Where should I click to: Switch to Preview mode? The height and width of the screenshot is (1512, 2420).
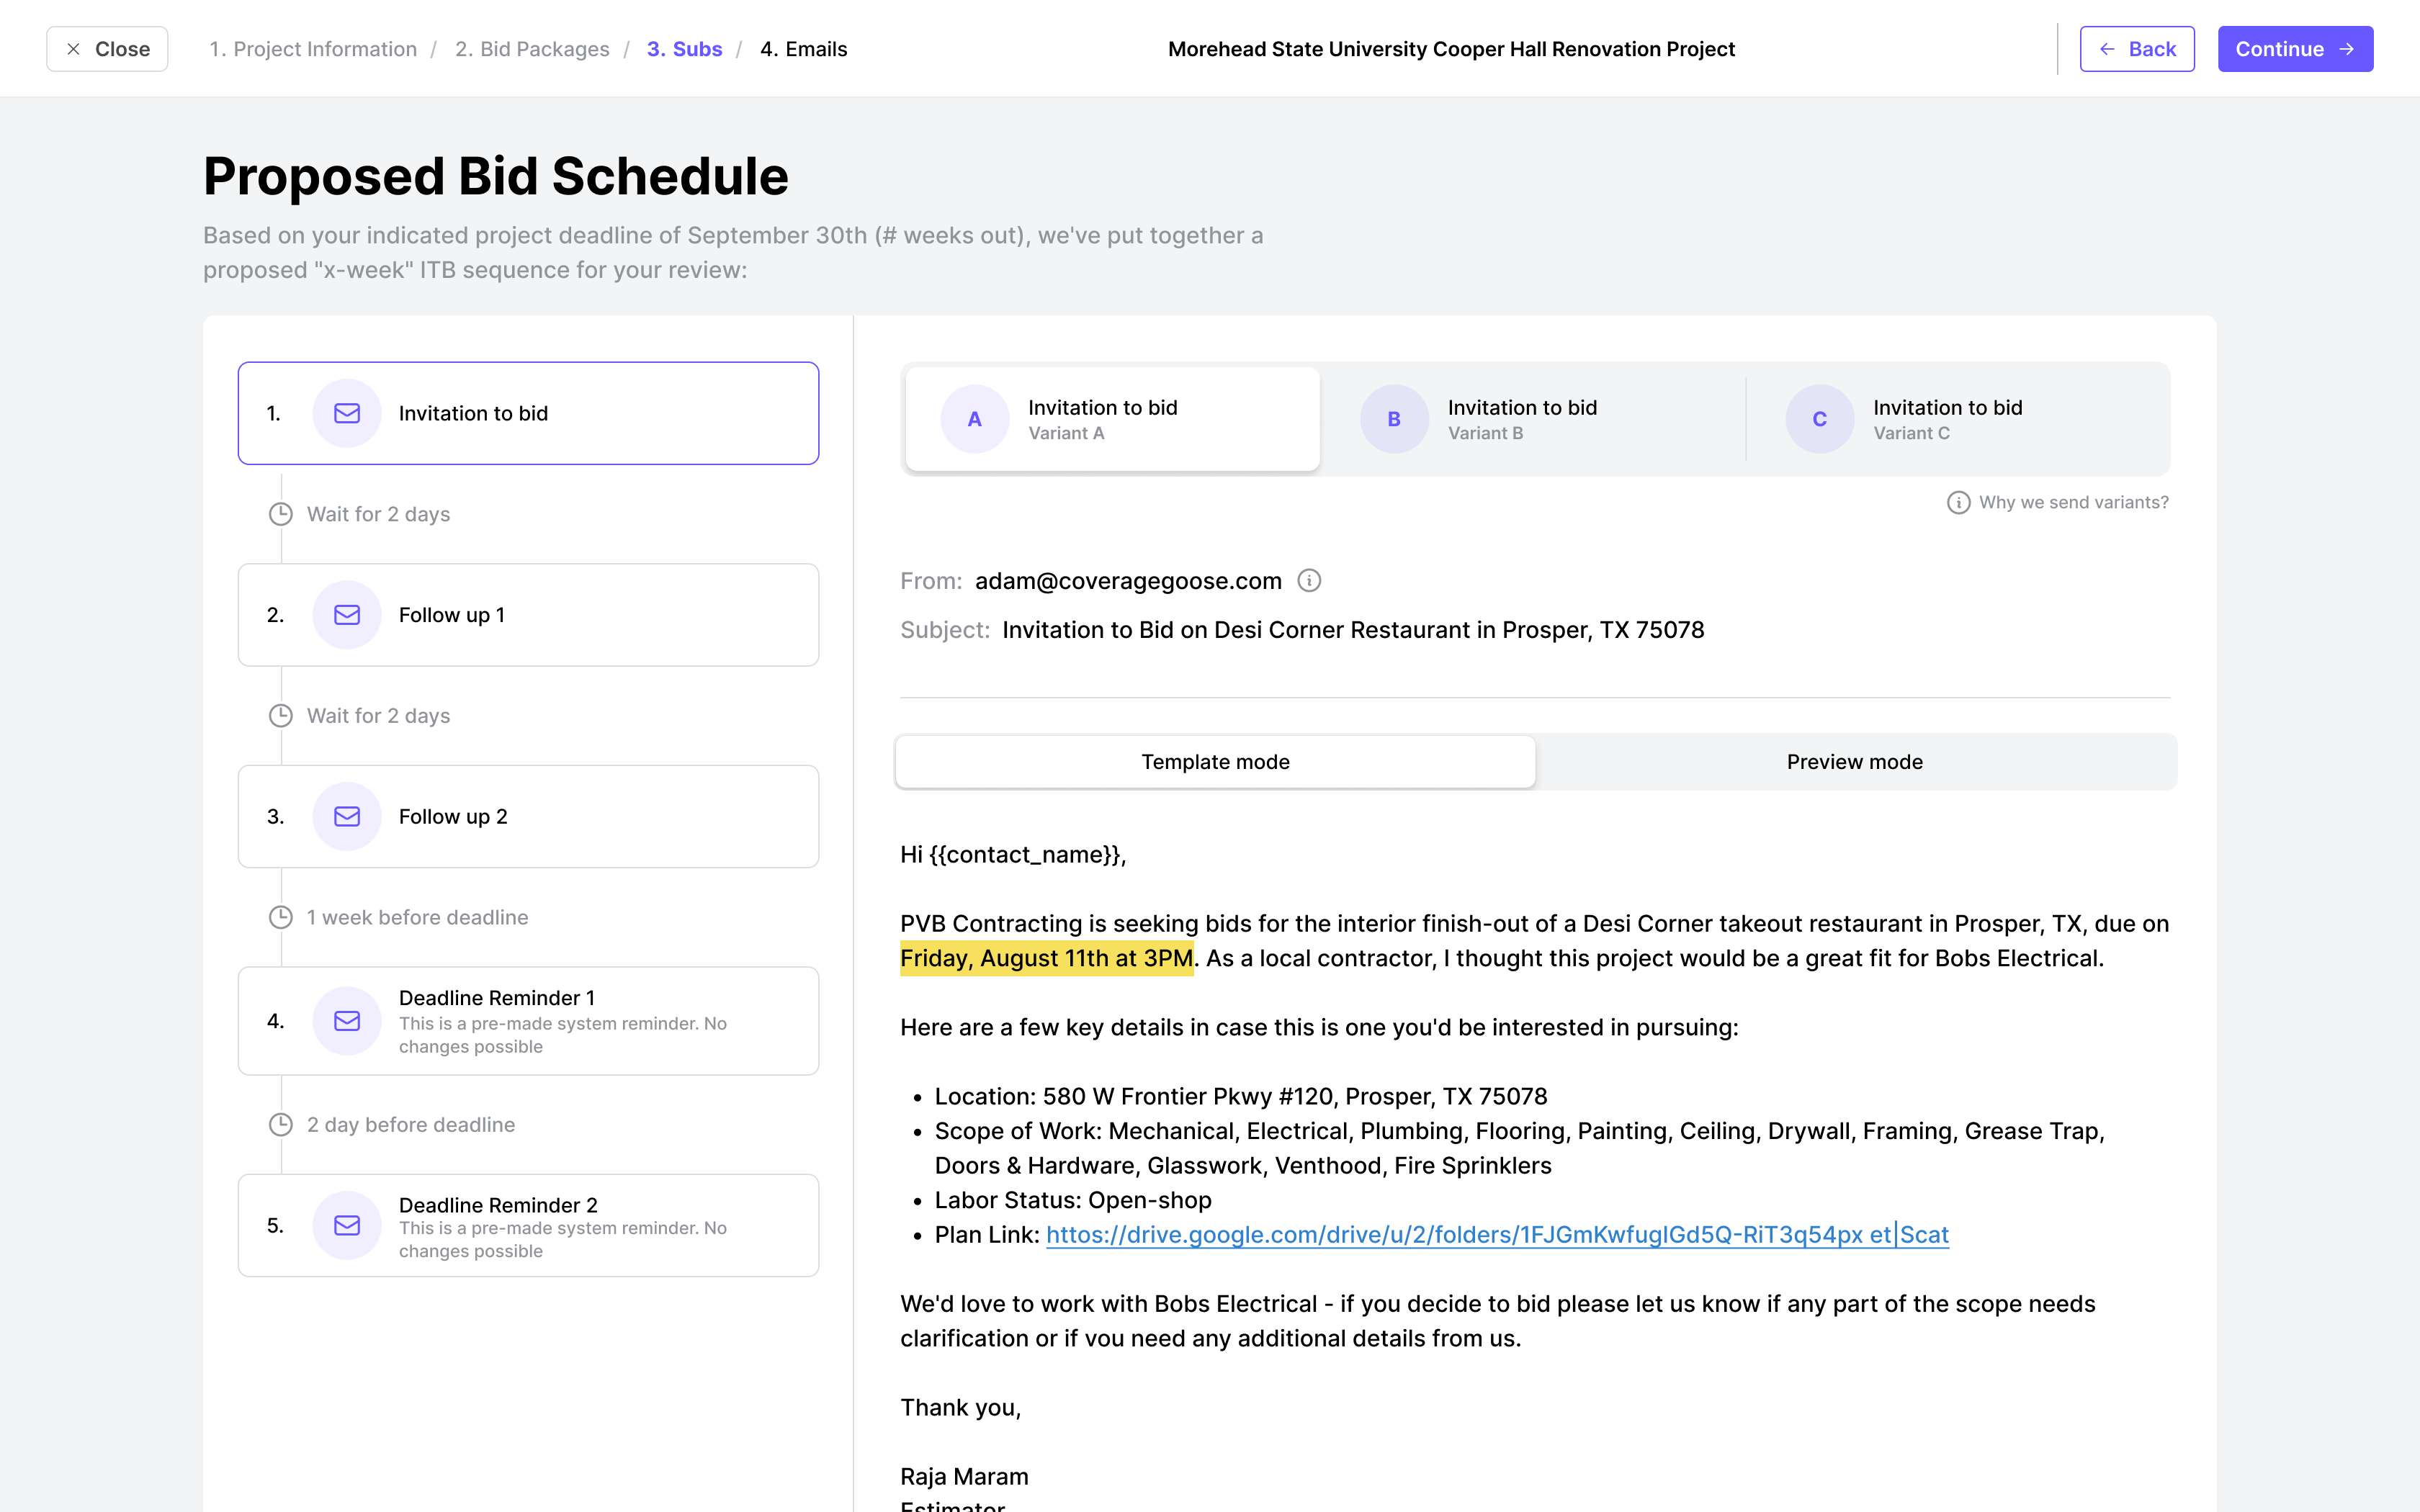pyautogui.click(x=1854, y=762)
